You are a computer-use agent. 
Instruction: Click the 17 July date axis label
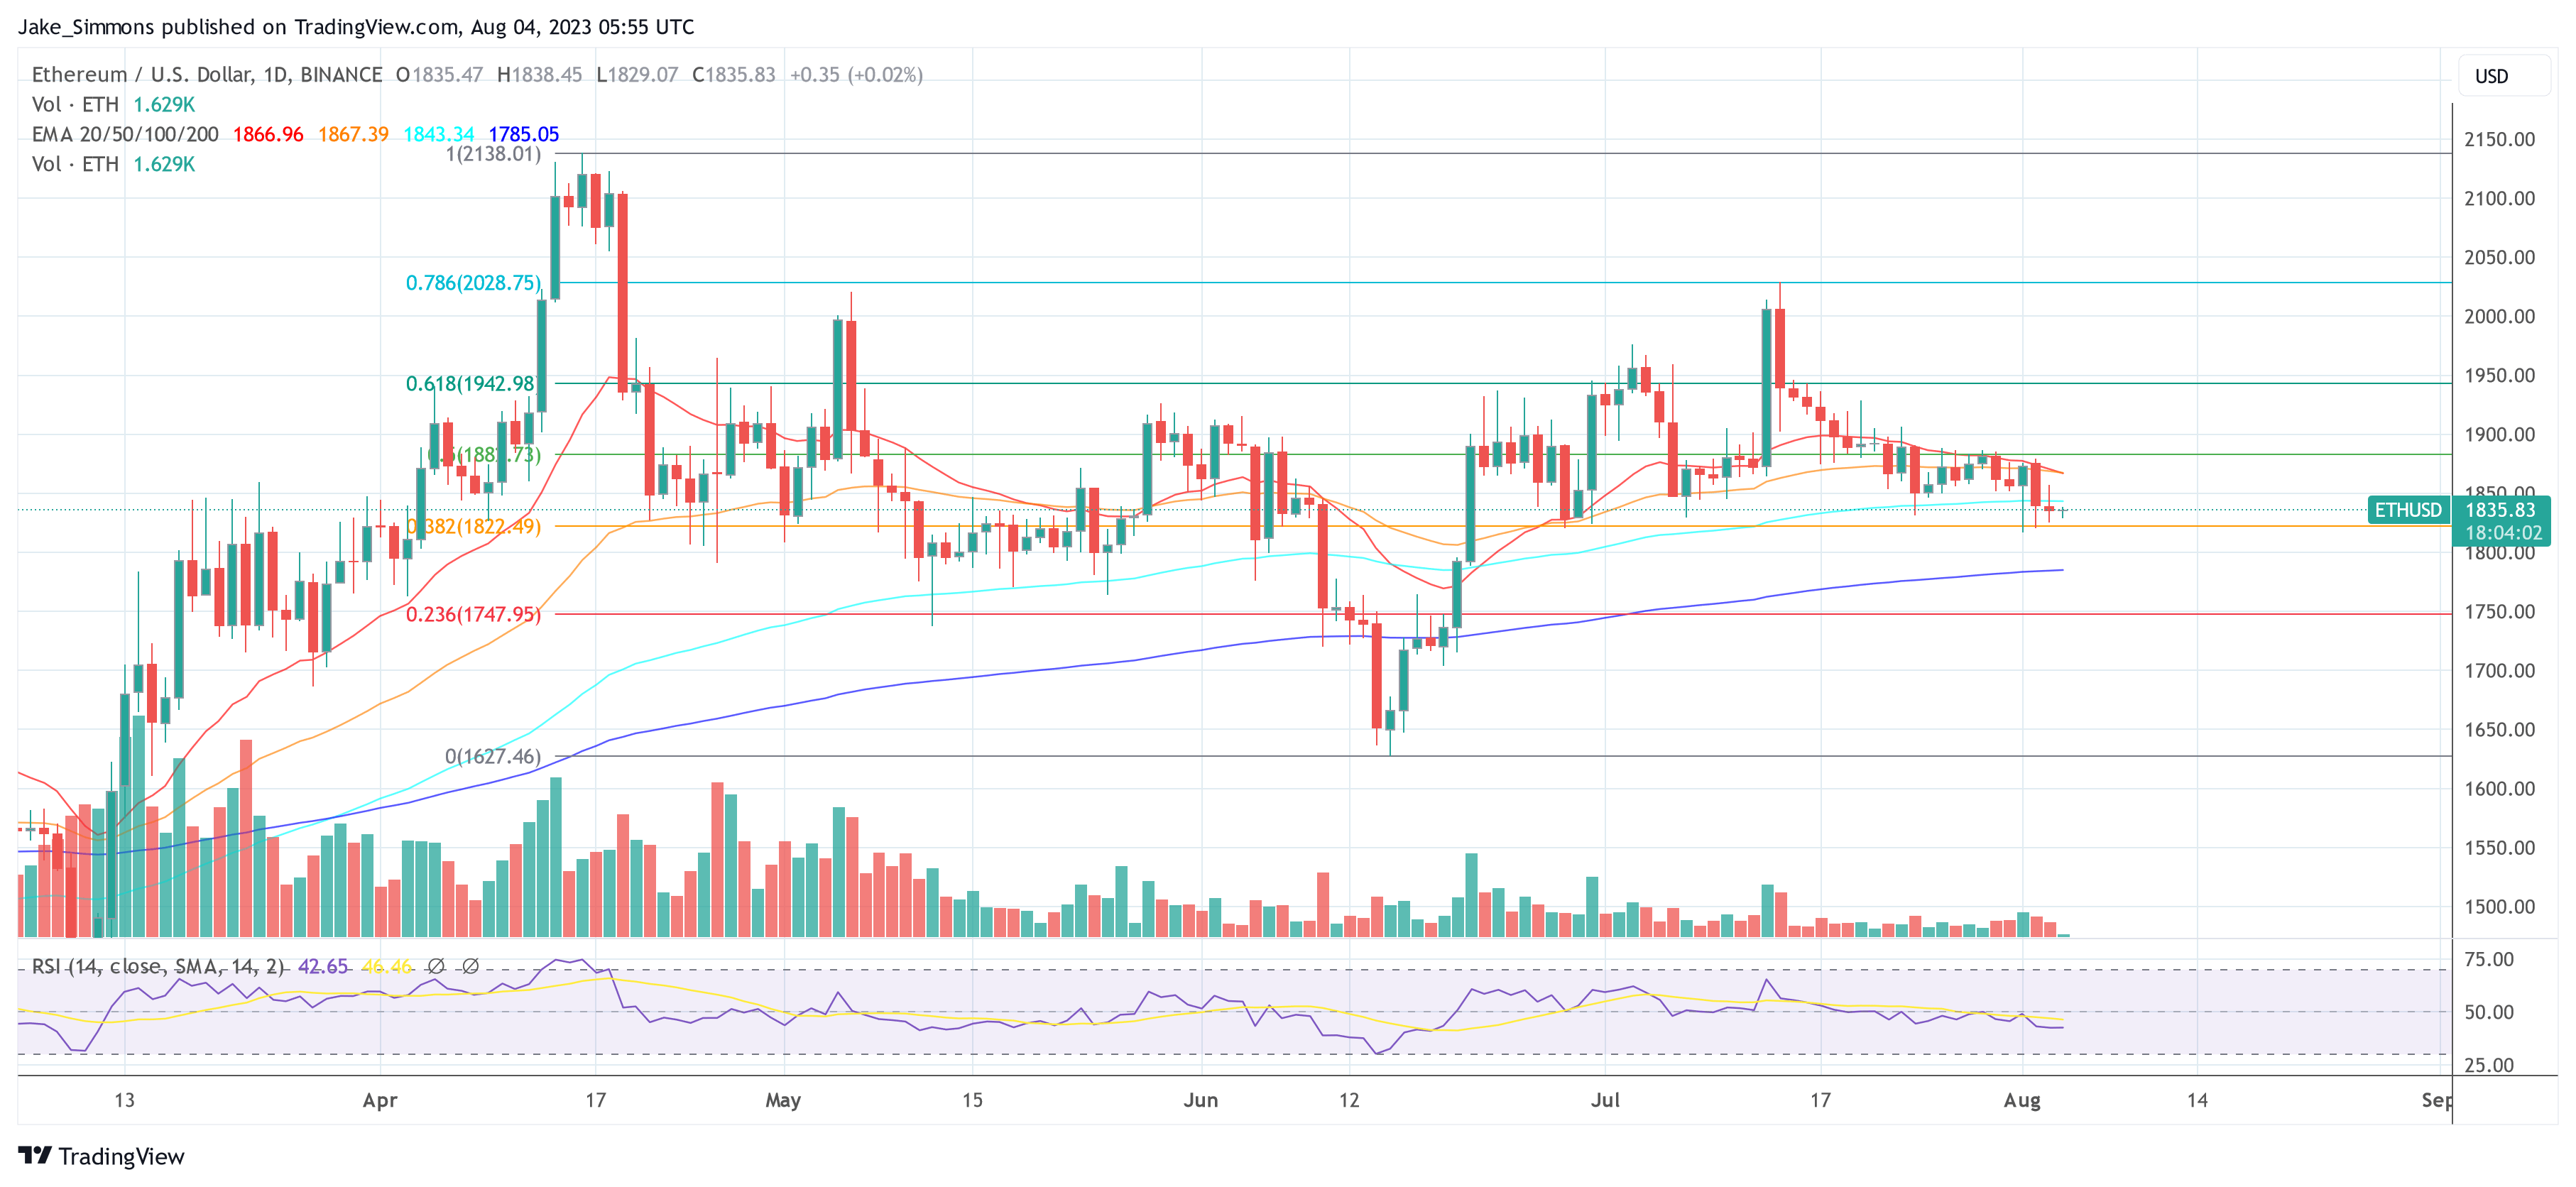1820,1100
